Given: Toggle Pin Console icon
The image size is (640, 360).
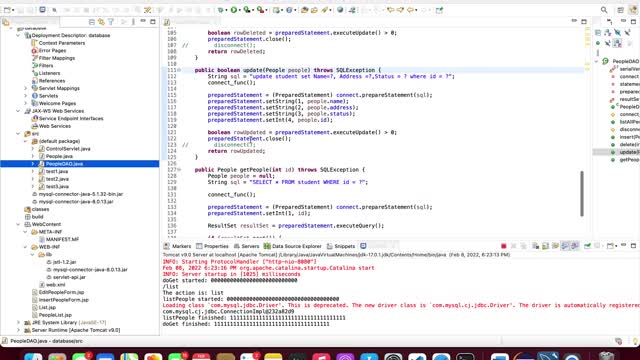Looking at the screenshot, I should point(587,246).
